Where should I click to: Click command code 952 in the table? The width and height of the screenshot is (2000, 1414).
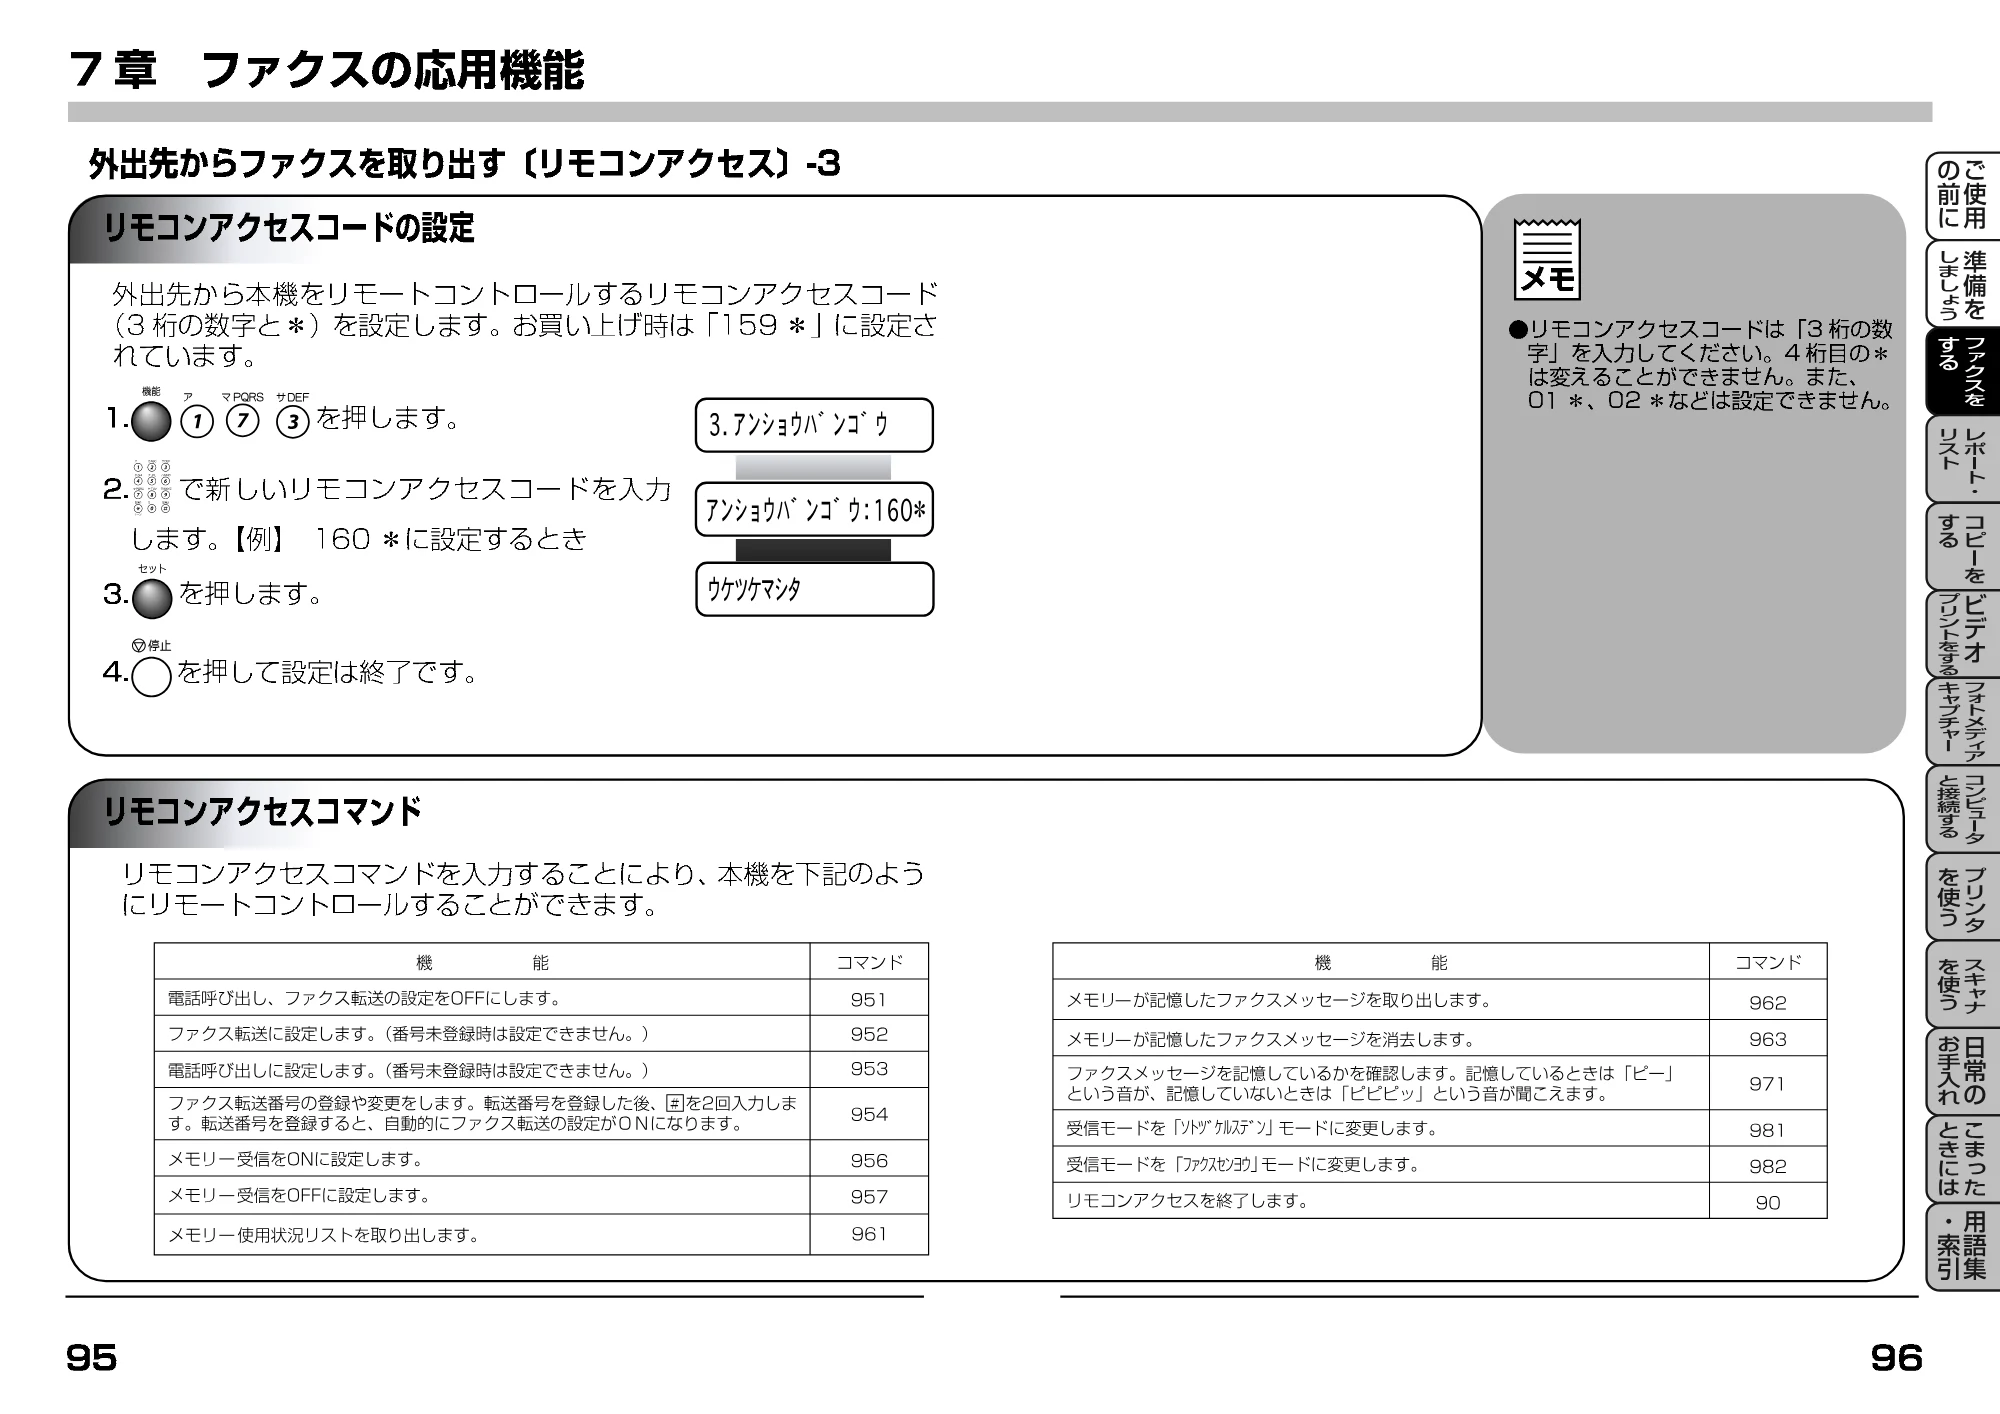pyautogui.click(x=869, y=1034)
